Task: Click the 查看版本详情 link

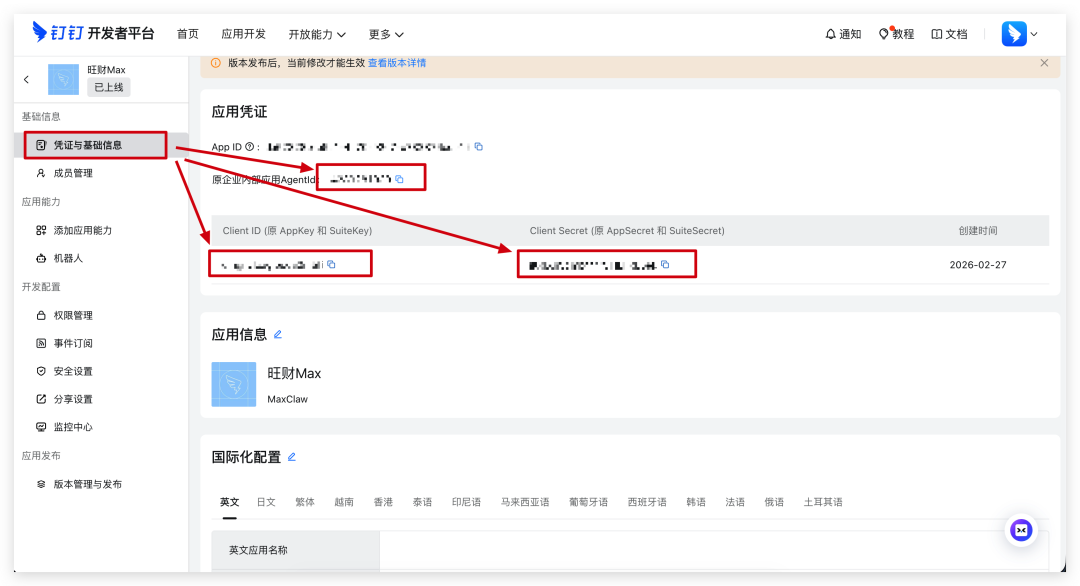Action: click(396, 63)
